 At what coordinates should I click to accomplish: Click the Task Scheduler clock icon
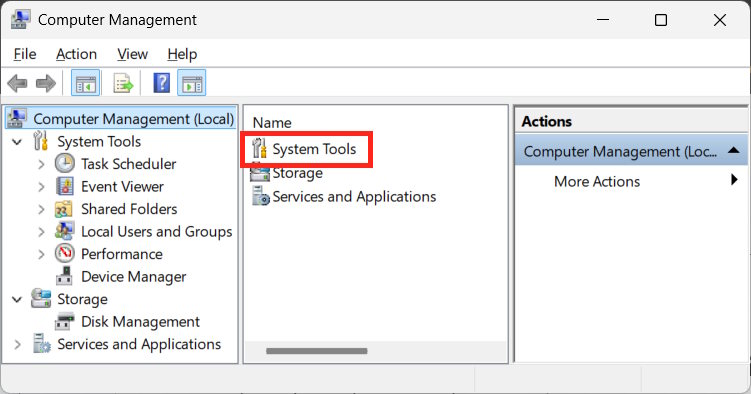coord(64,164)
